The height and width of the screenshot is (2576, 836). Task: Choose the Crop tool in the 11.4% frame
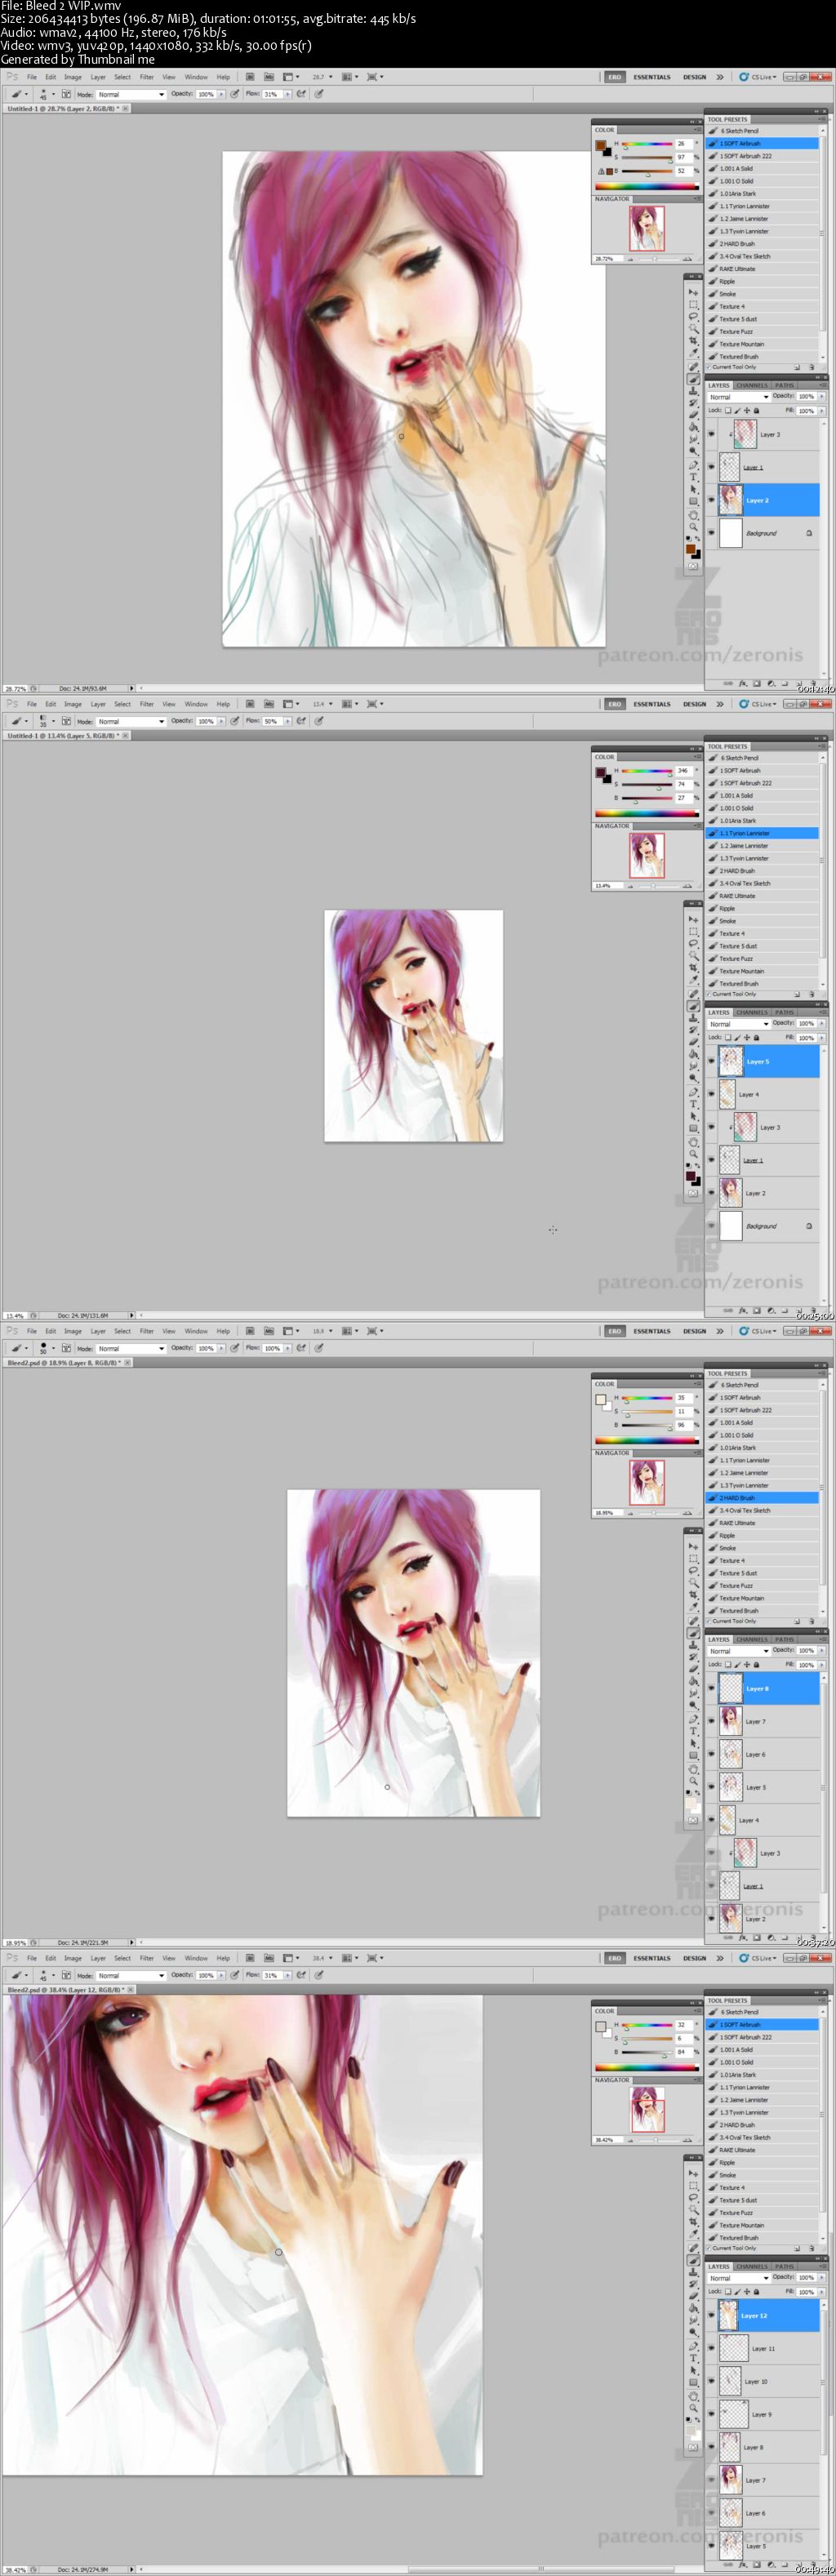[693, 968]
